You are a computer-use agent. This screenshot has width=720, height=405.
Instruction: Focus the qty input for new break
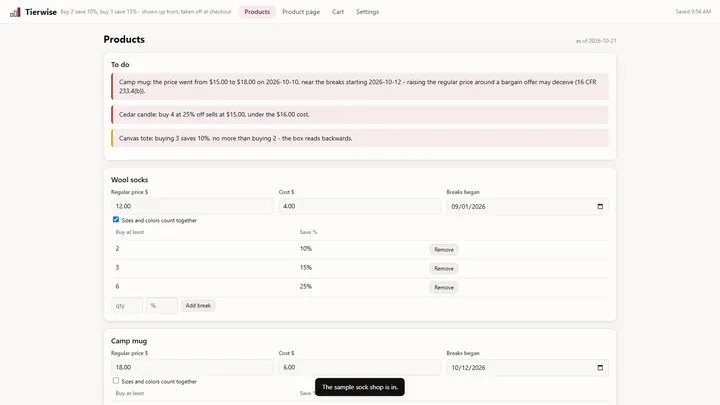[127, 305]
